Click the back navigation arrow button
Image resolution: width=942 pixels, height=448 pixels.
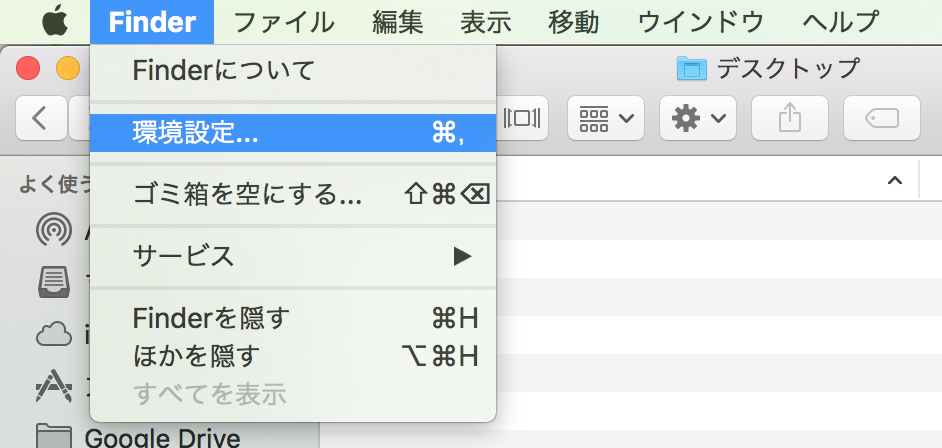pyautogui.click(x=40, y=118)
